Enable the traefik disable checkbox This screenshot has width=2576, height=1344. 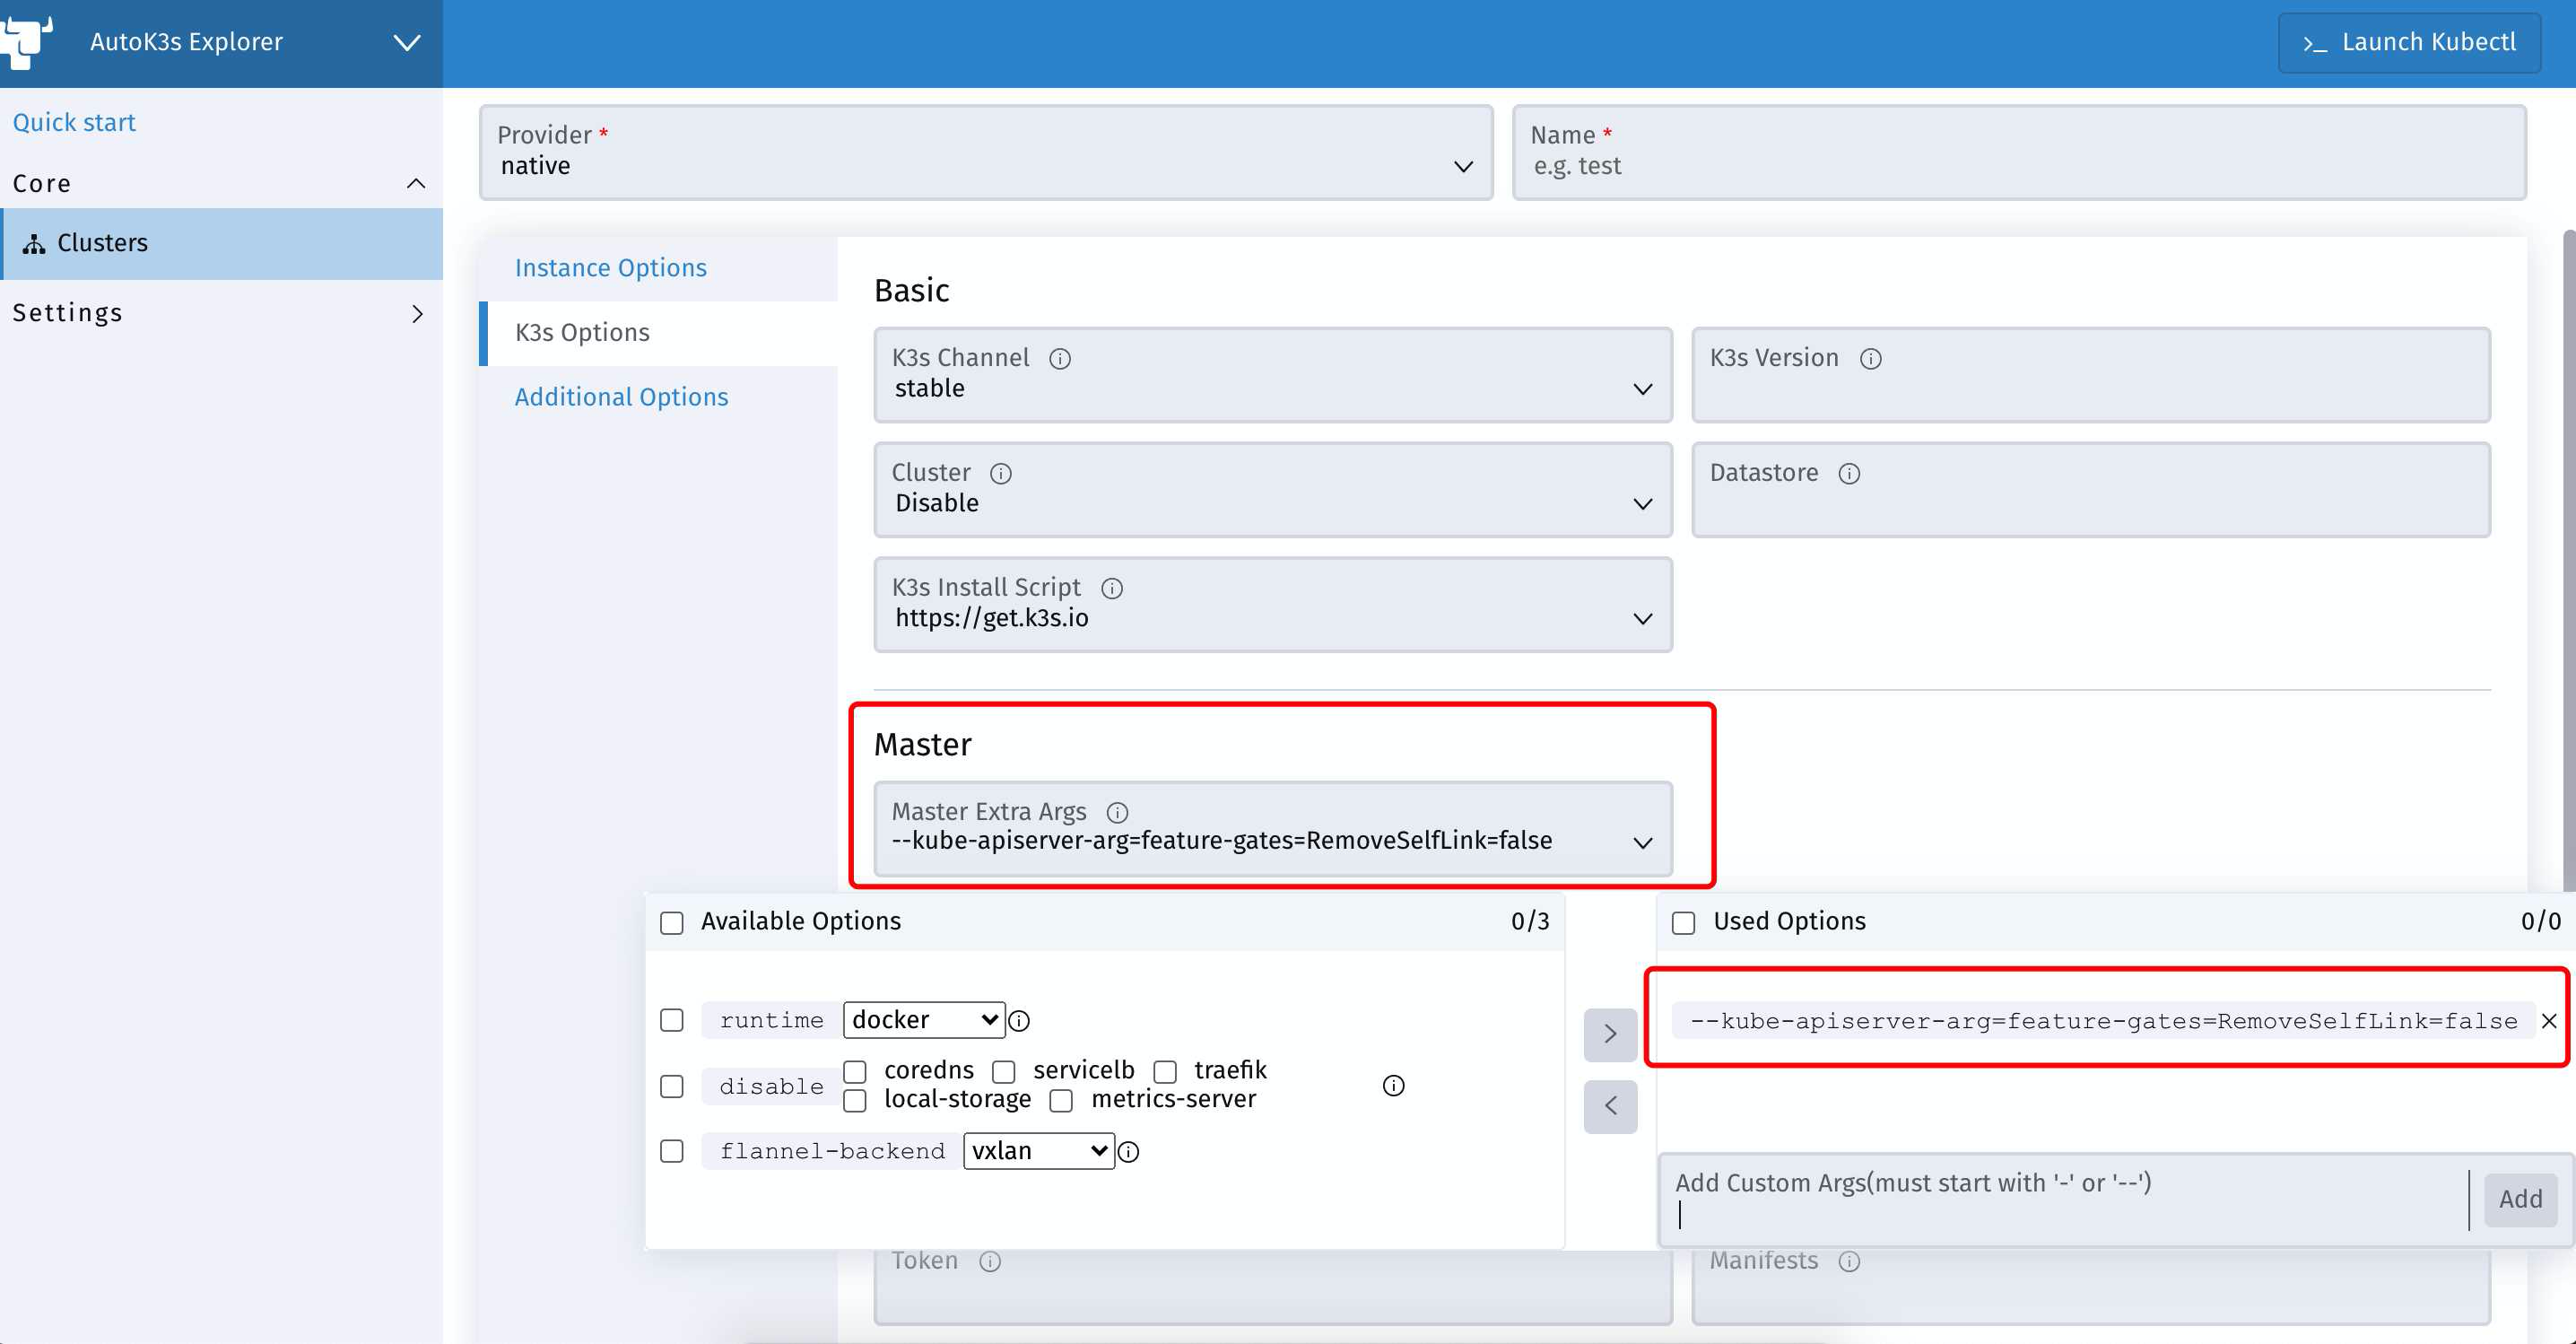[x=1165, y=1072]
